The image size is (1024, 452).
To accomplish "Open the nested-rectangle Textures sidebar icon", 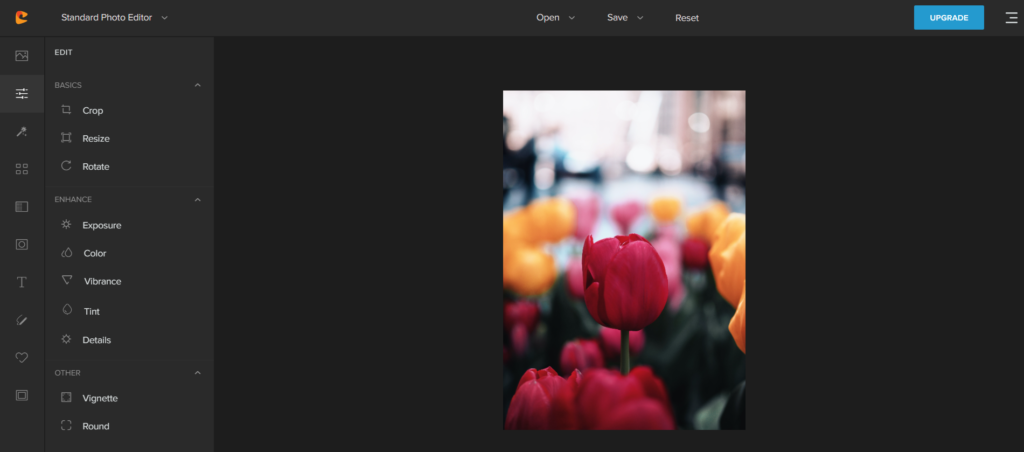I will tap(22, 395).
